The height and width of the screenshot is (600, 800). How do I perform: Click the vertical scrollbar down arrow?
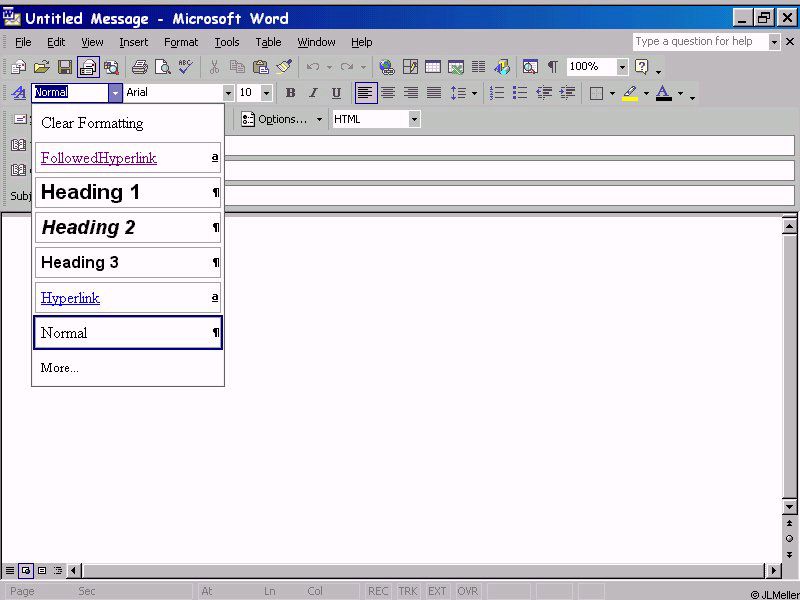[x=789, y=507]
